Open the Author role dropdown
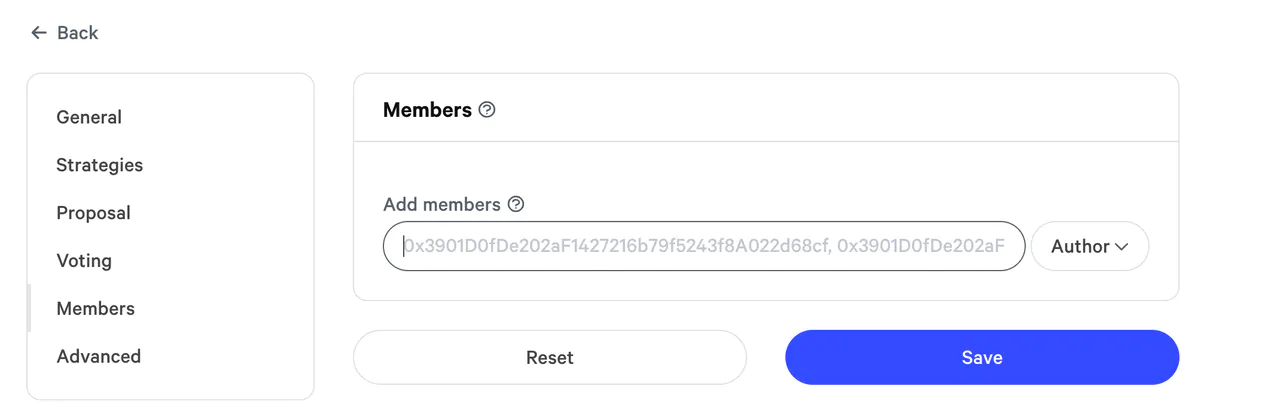Viewport: 1280px width, 412px height. click(x=1089, y=246)
